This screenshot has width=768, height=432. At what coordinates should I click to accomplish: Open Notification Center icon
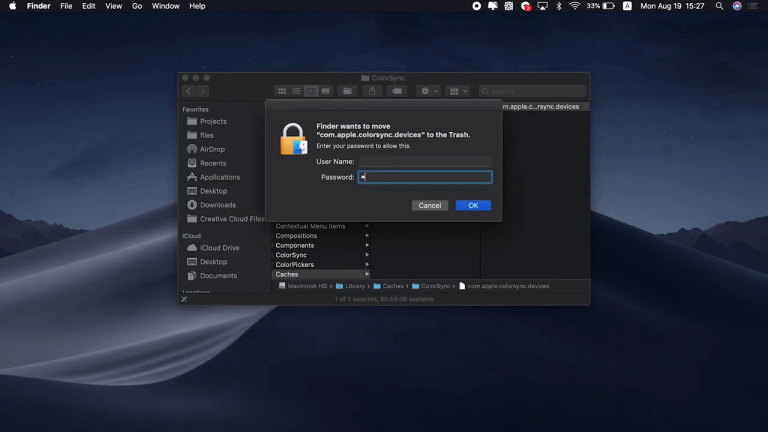click(x=754, y=6)
